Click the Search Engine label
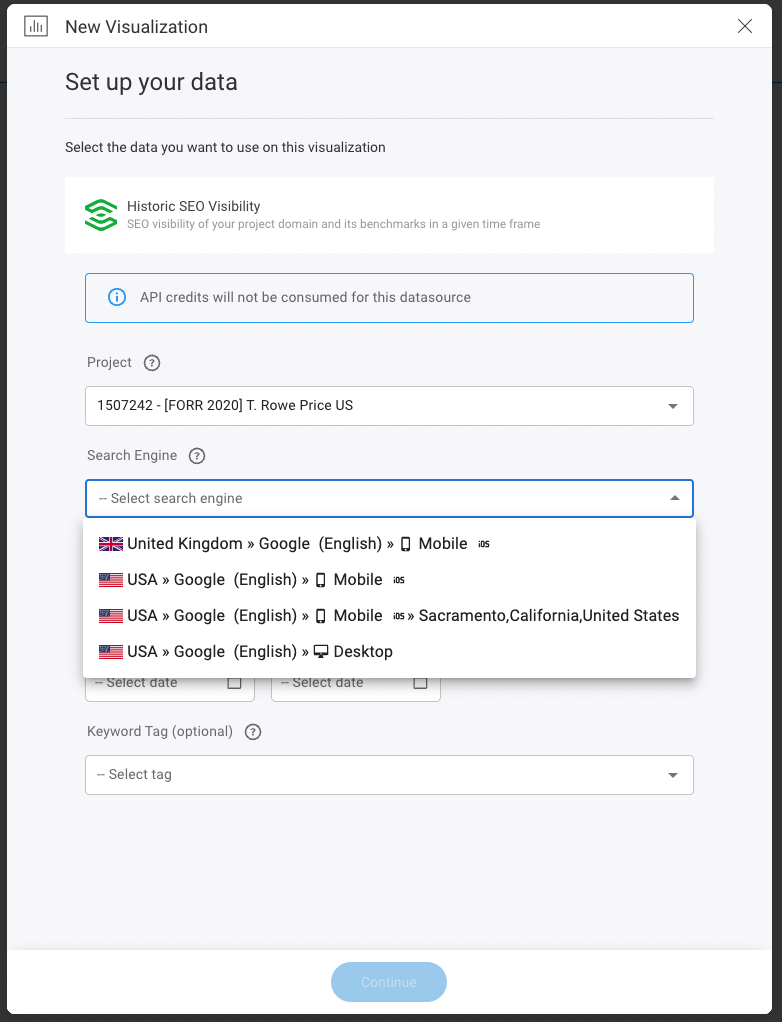 (x=132, y=456)
